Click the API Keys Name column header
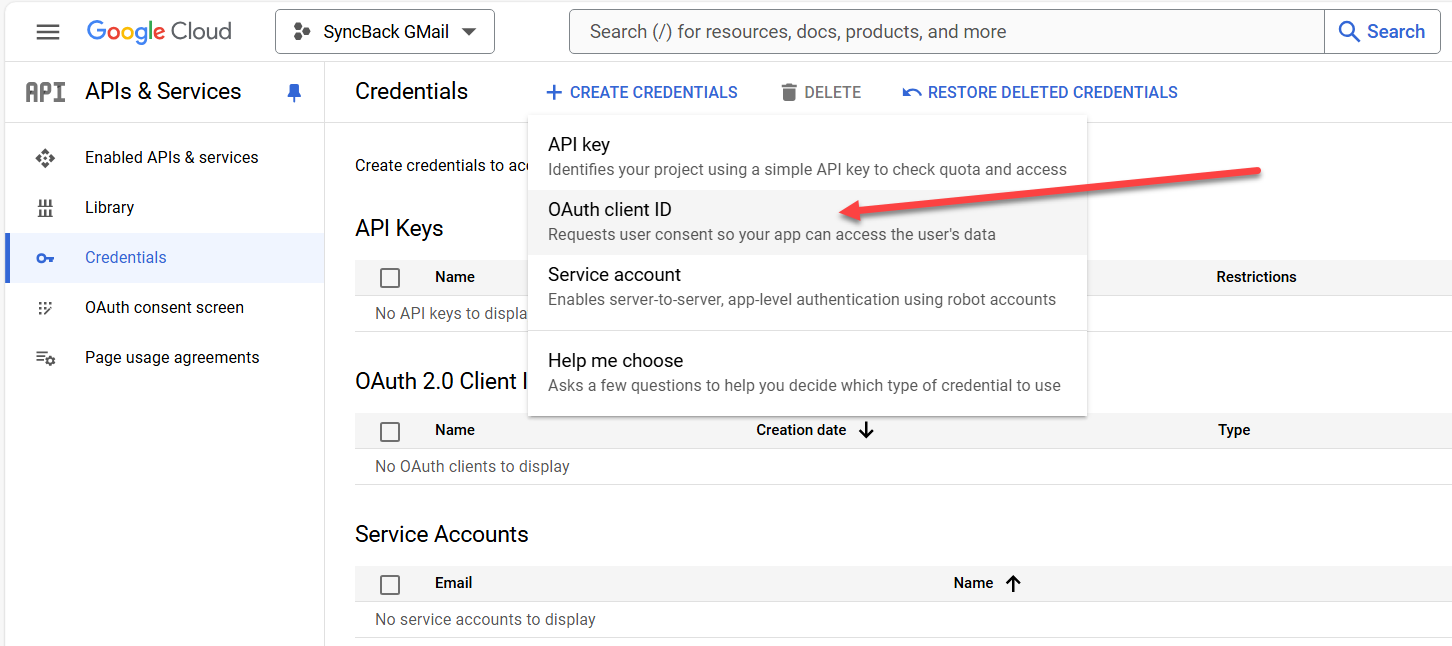 click(455, 277)
